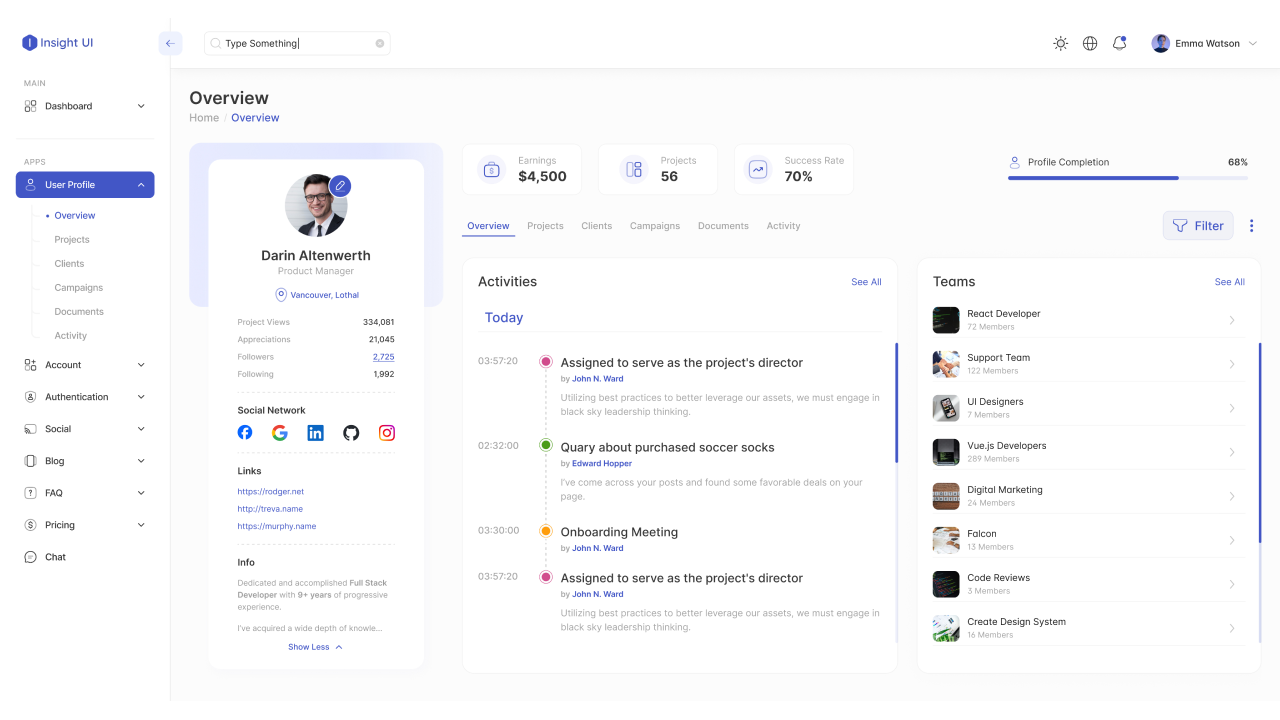Switch display theme using the sun icon

(1060, 43)
